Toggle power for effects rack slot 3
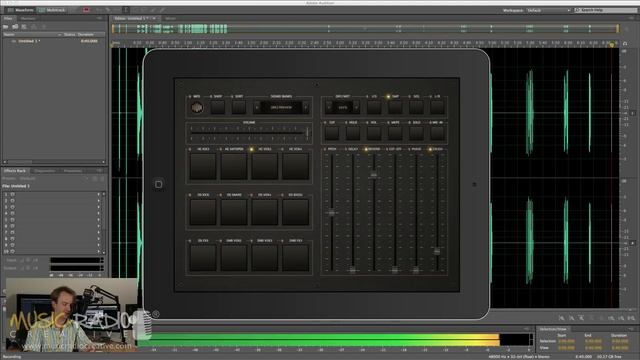640x360 pixels. (13, 207)
